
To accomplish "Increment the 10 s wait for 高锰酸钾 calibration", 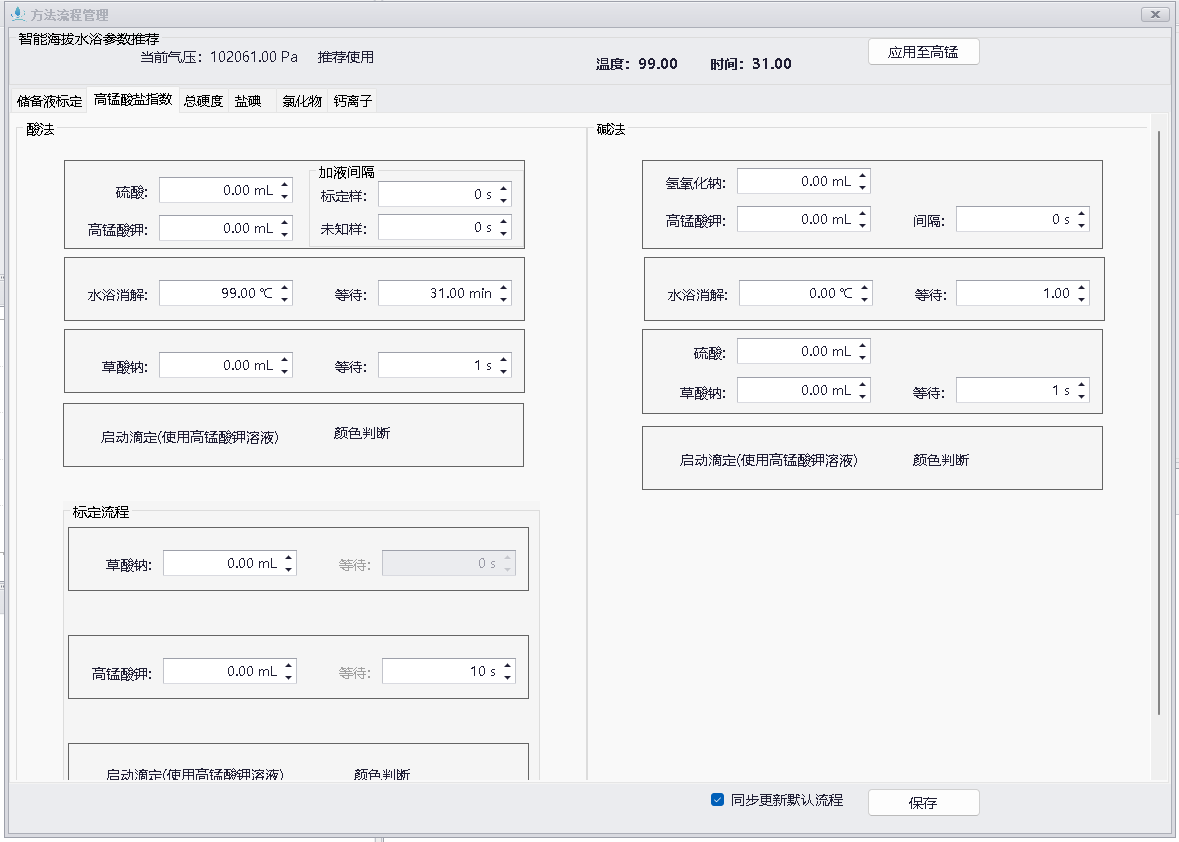I will [x=506, y=666].
